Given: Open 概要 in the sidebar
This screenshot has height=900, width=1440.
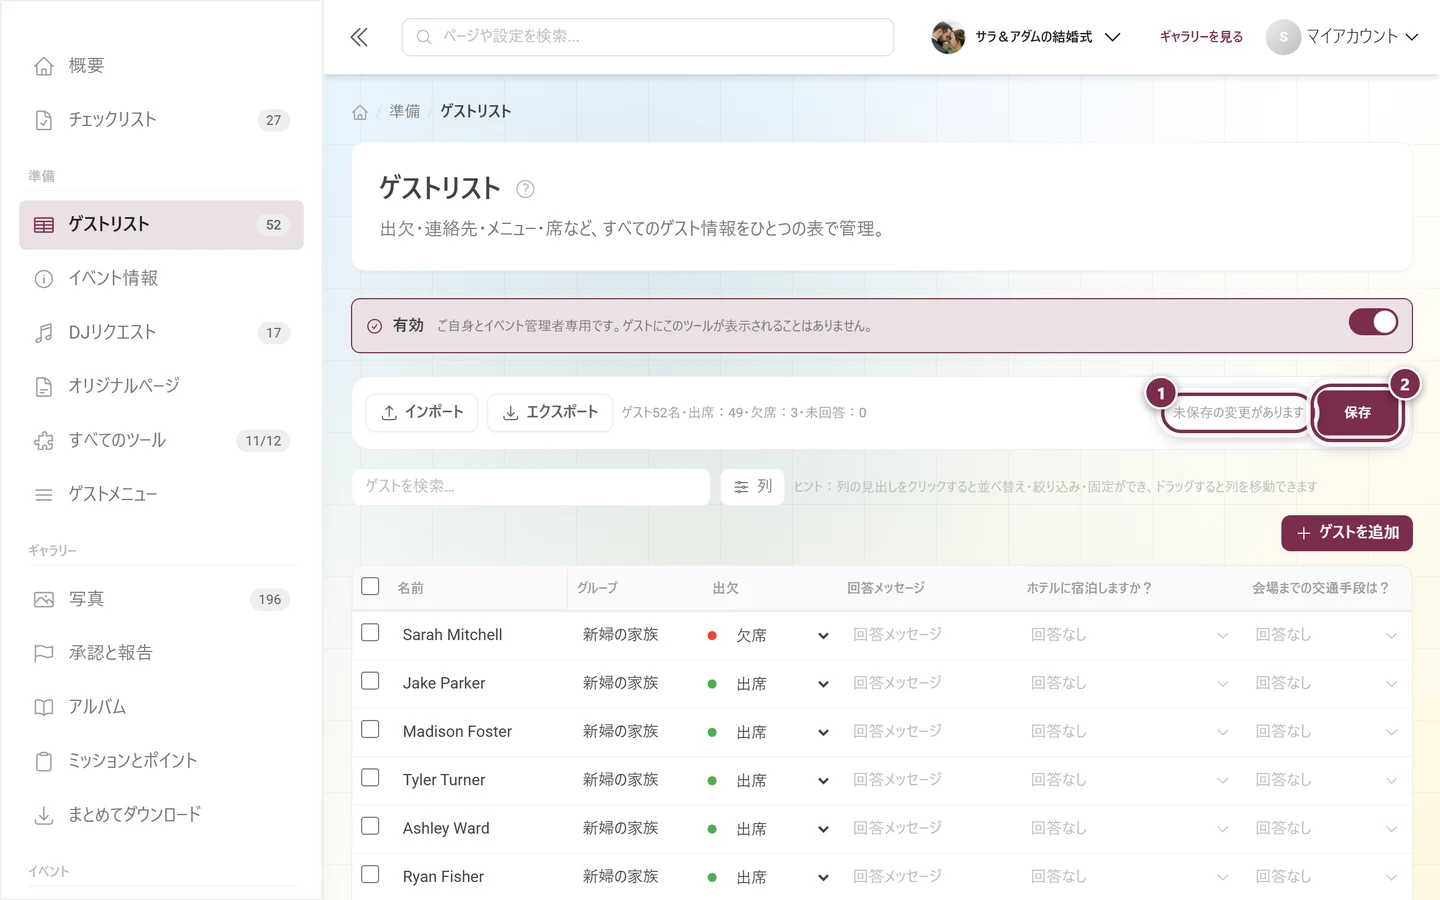Looking at the screenshot, I should [161, 66].
